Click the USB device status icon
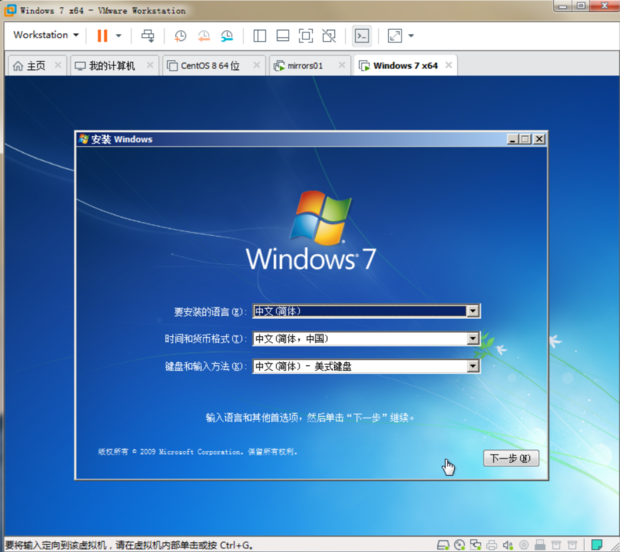This screenshot has height=552, width=620. pos(540,545)
